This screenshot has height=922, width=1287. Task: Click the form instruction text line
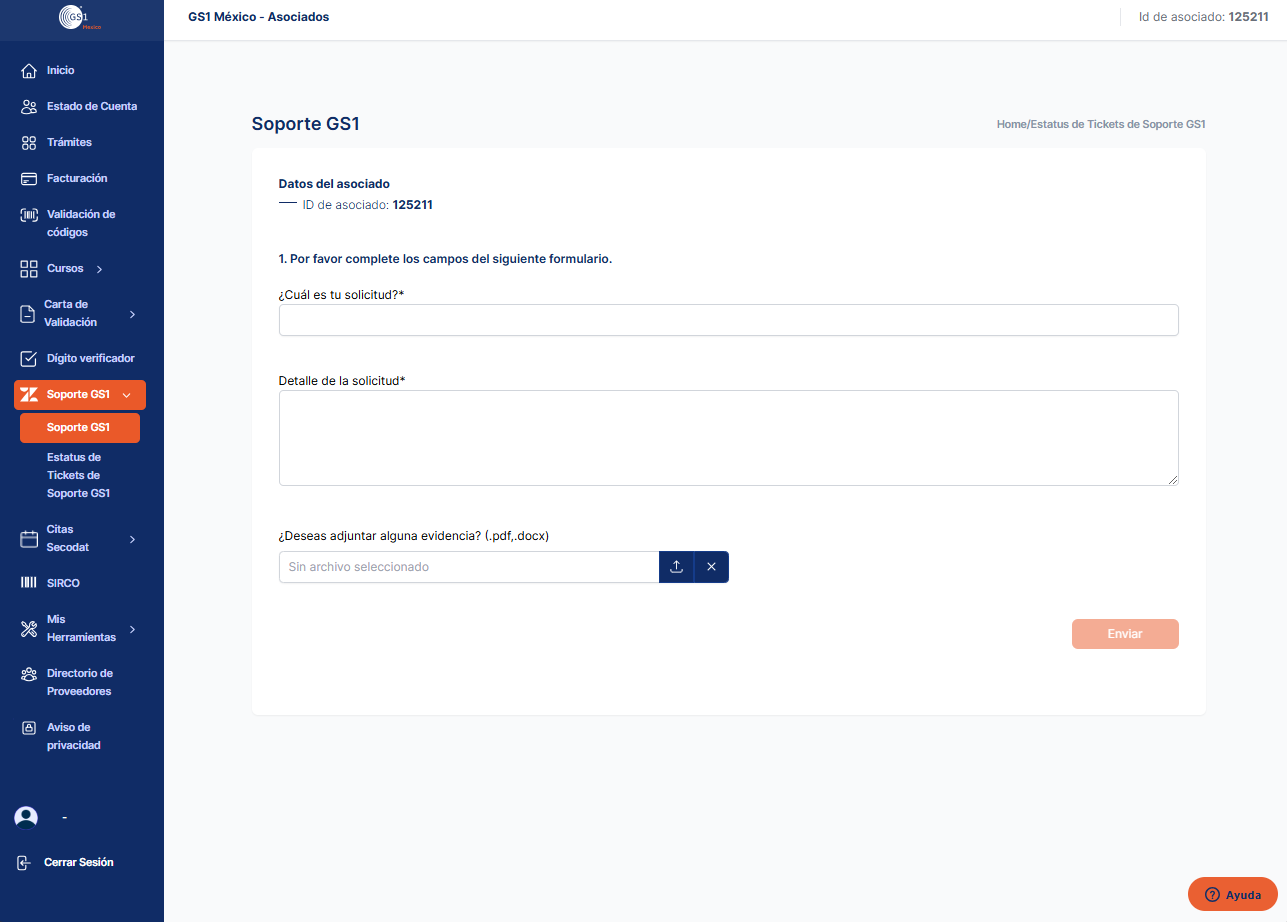(x=445, y=259)
